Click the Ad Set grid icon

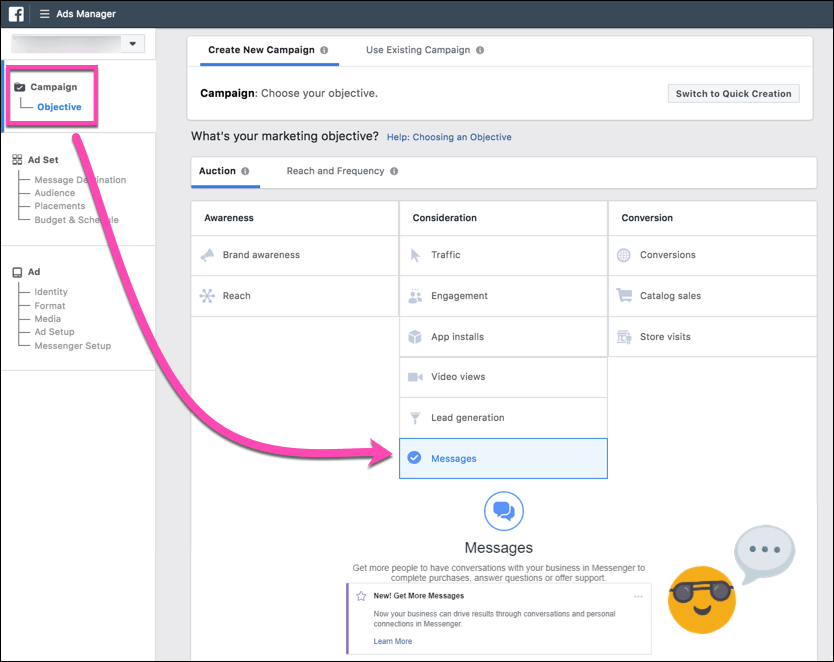coord(17,160)
